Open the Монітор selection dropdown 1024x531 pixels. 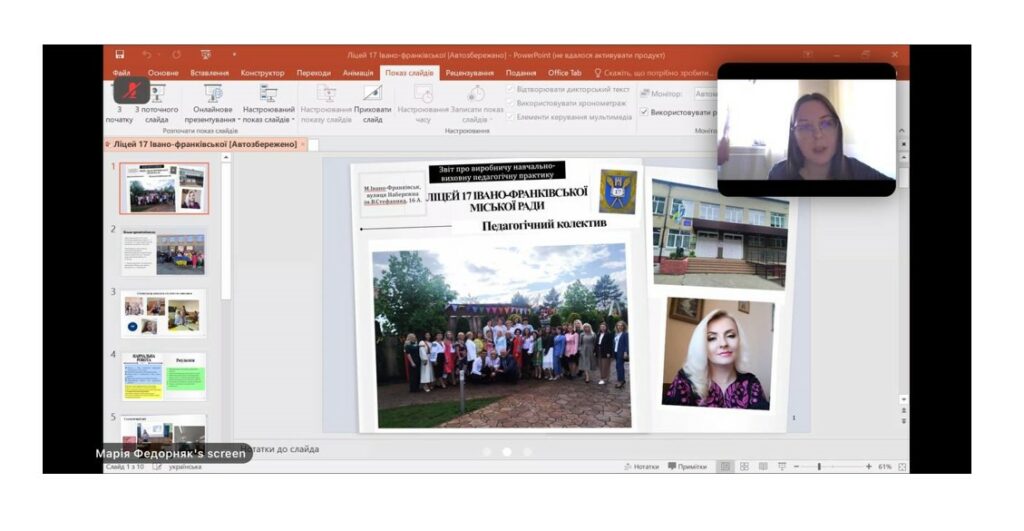pyautogui.click(x=705, y=94)
